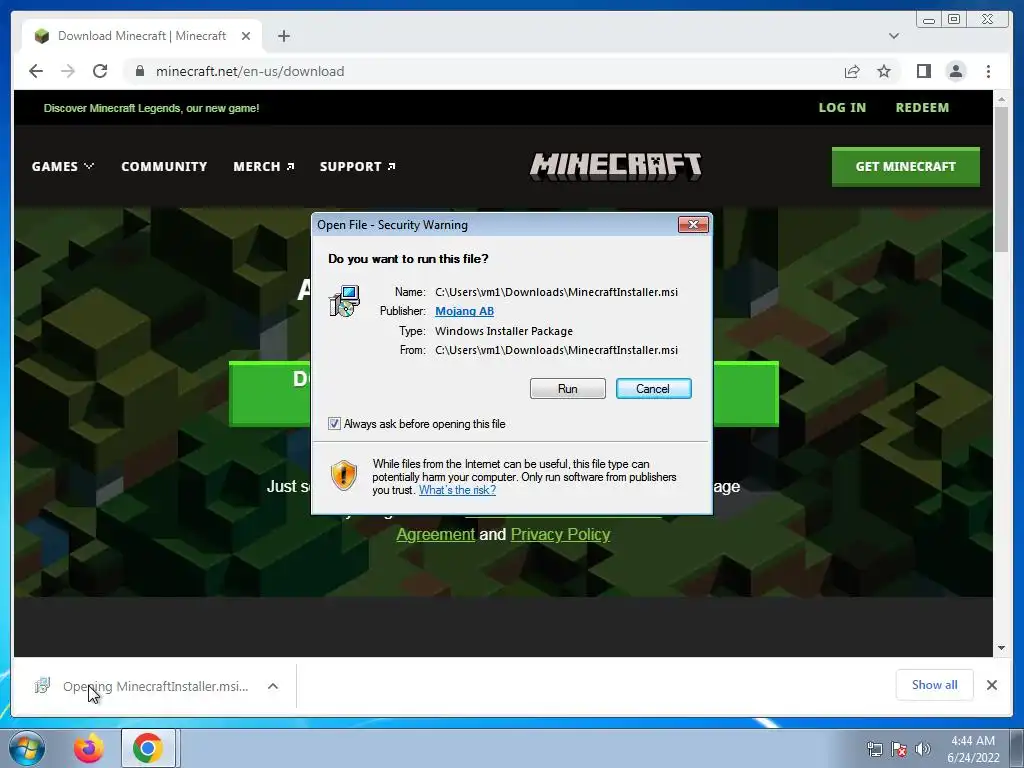Click the MinecraftInstaller.msi file icon in downloads bar
Image resolution: width=1024 pixels, height=768 pixels.
[42, 686]
